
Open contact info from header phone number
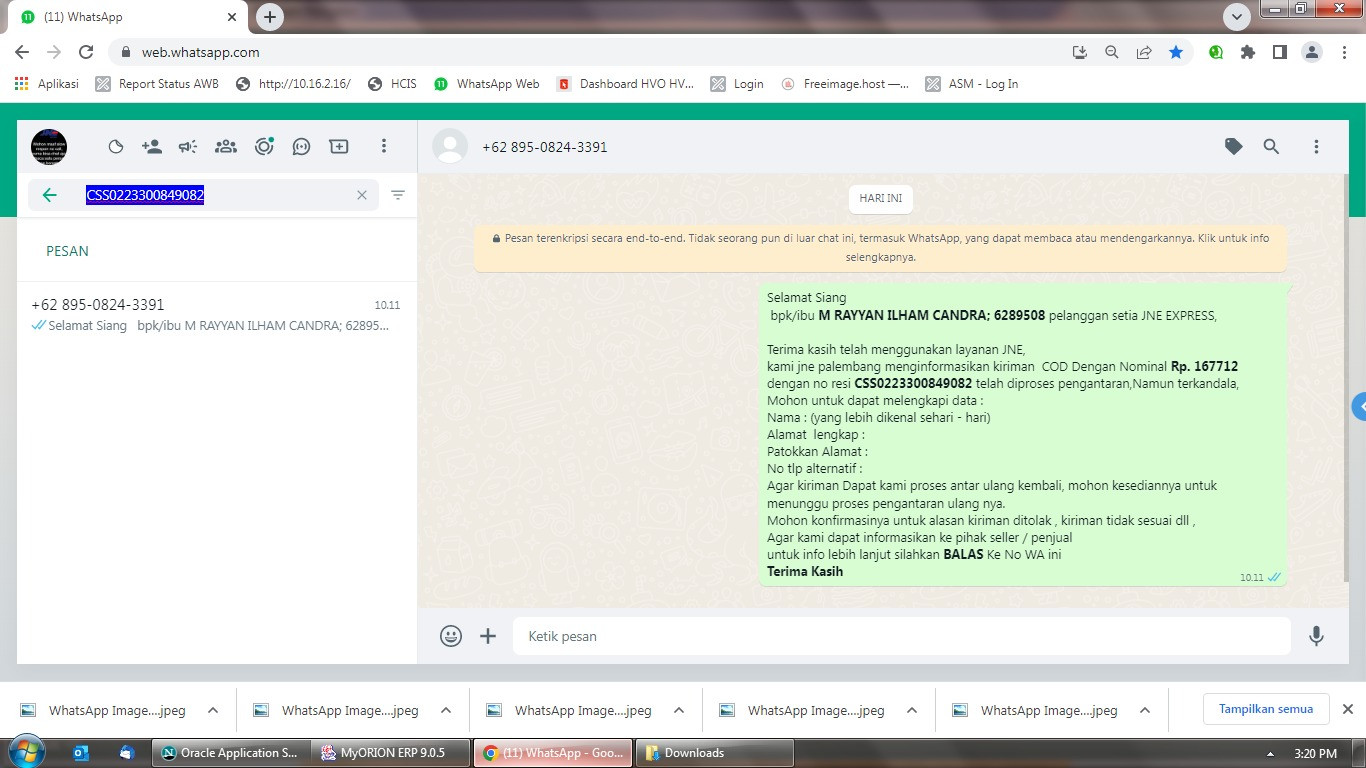545,147
